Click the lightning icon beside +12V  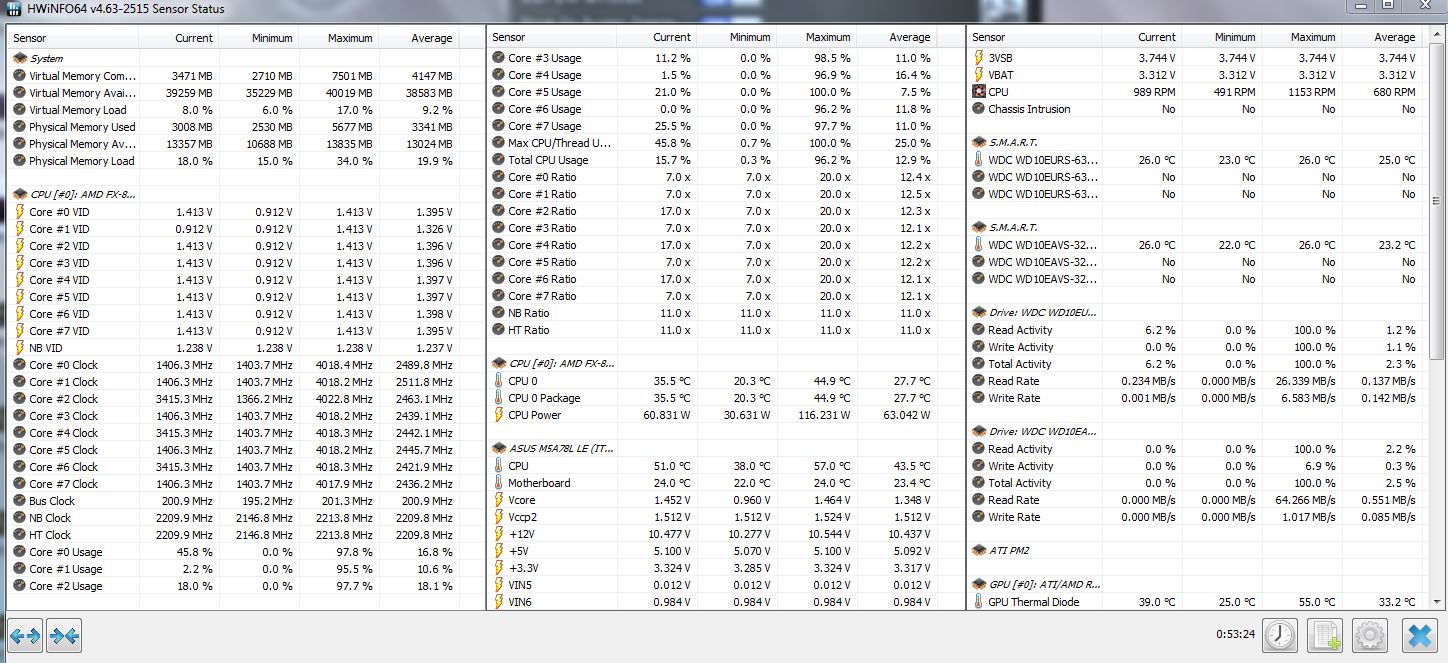tap(499, 534)
